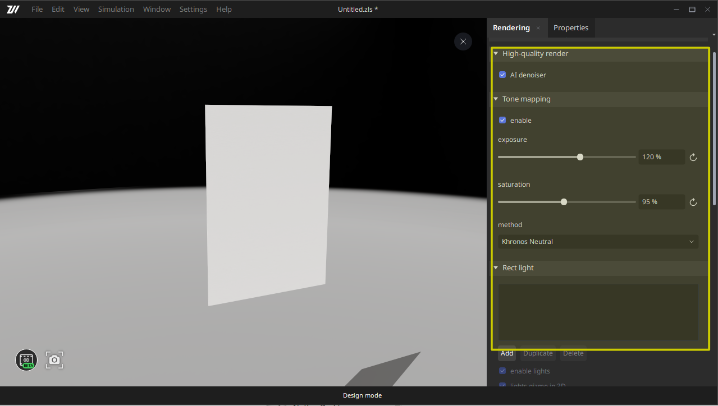Click the Design mode bar

tap(362, 396)
